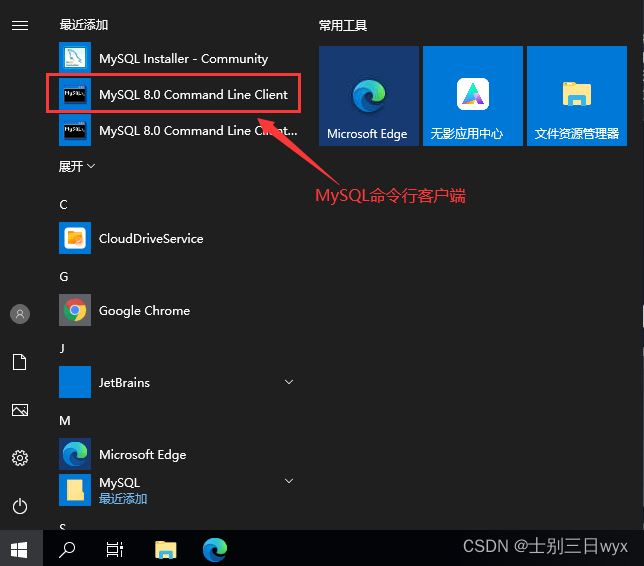Open taskbar Search magnifier

[67, 550]
